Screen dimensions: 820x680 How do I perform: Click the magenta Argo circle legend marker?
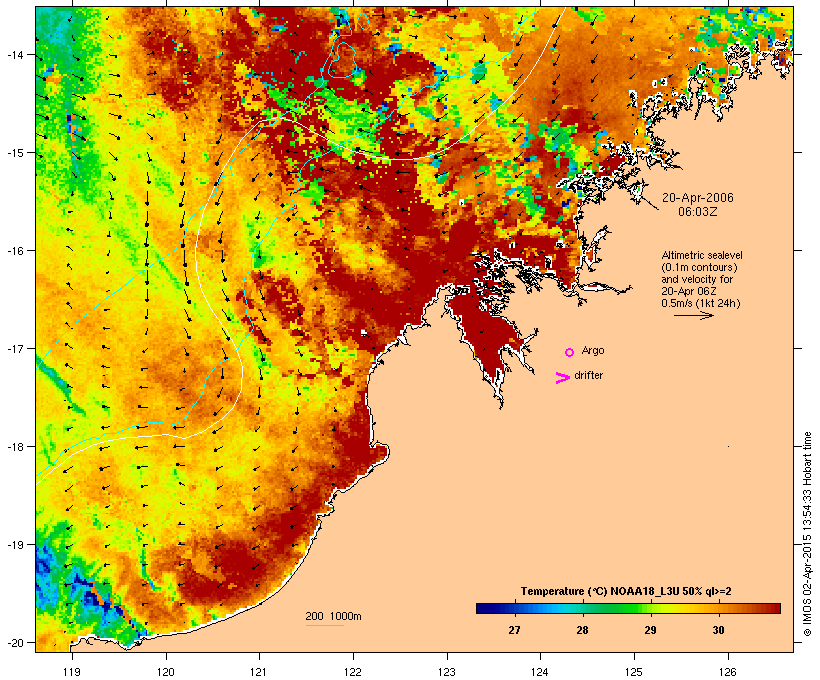point(570,352)
